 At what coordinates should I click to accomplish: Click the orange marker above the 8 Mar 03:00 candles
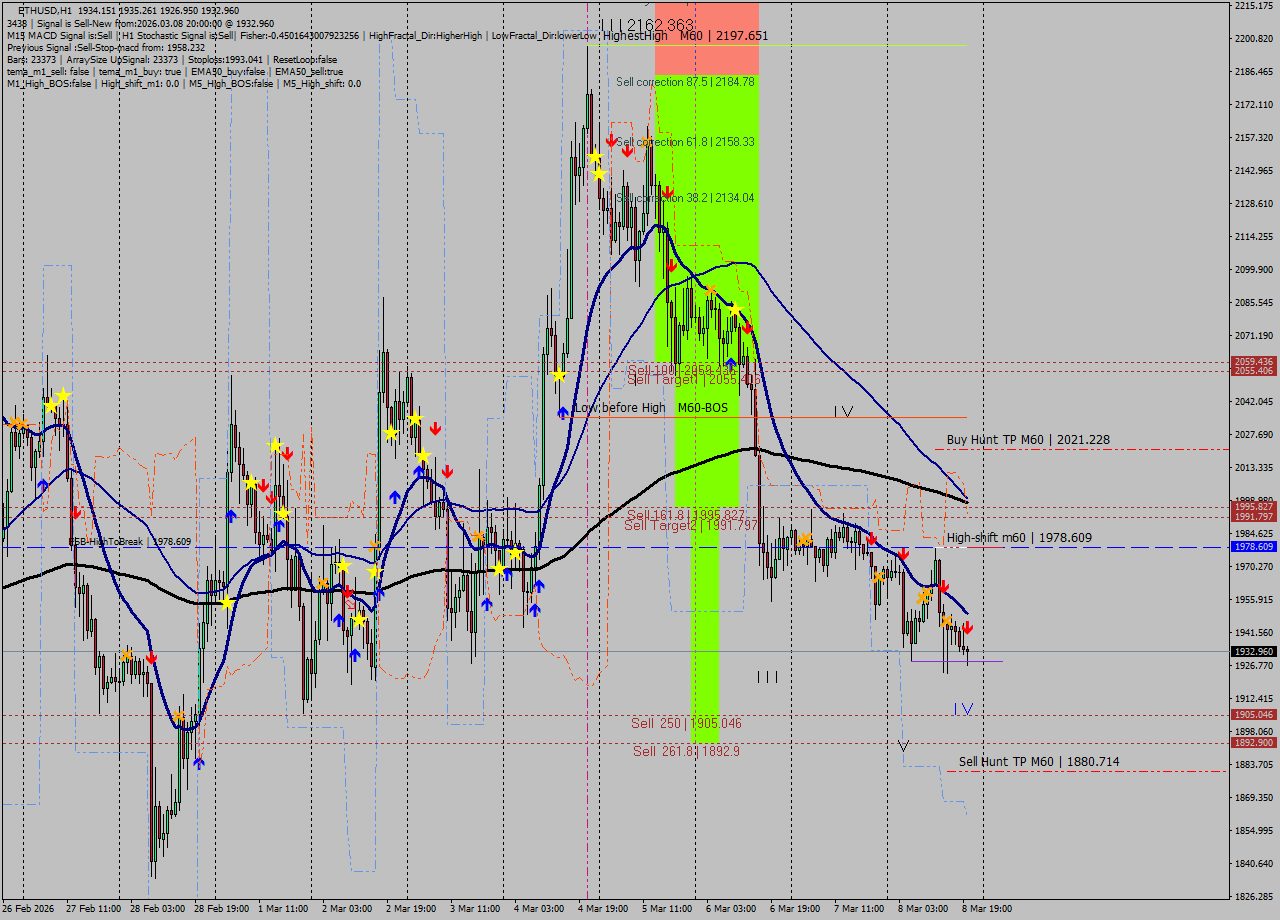coord(925,595)
